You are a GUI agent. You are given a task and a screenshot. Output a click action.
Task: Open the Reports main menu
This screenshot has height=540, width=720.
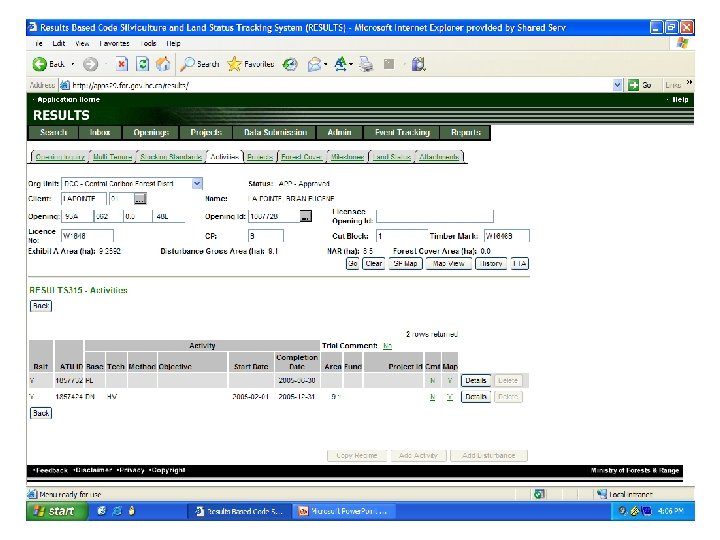pos(466,132)
